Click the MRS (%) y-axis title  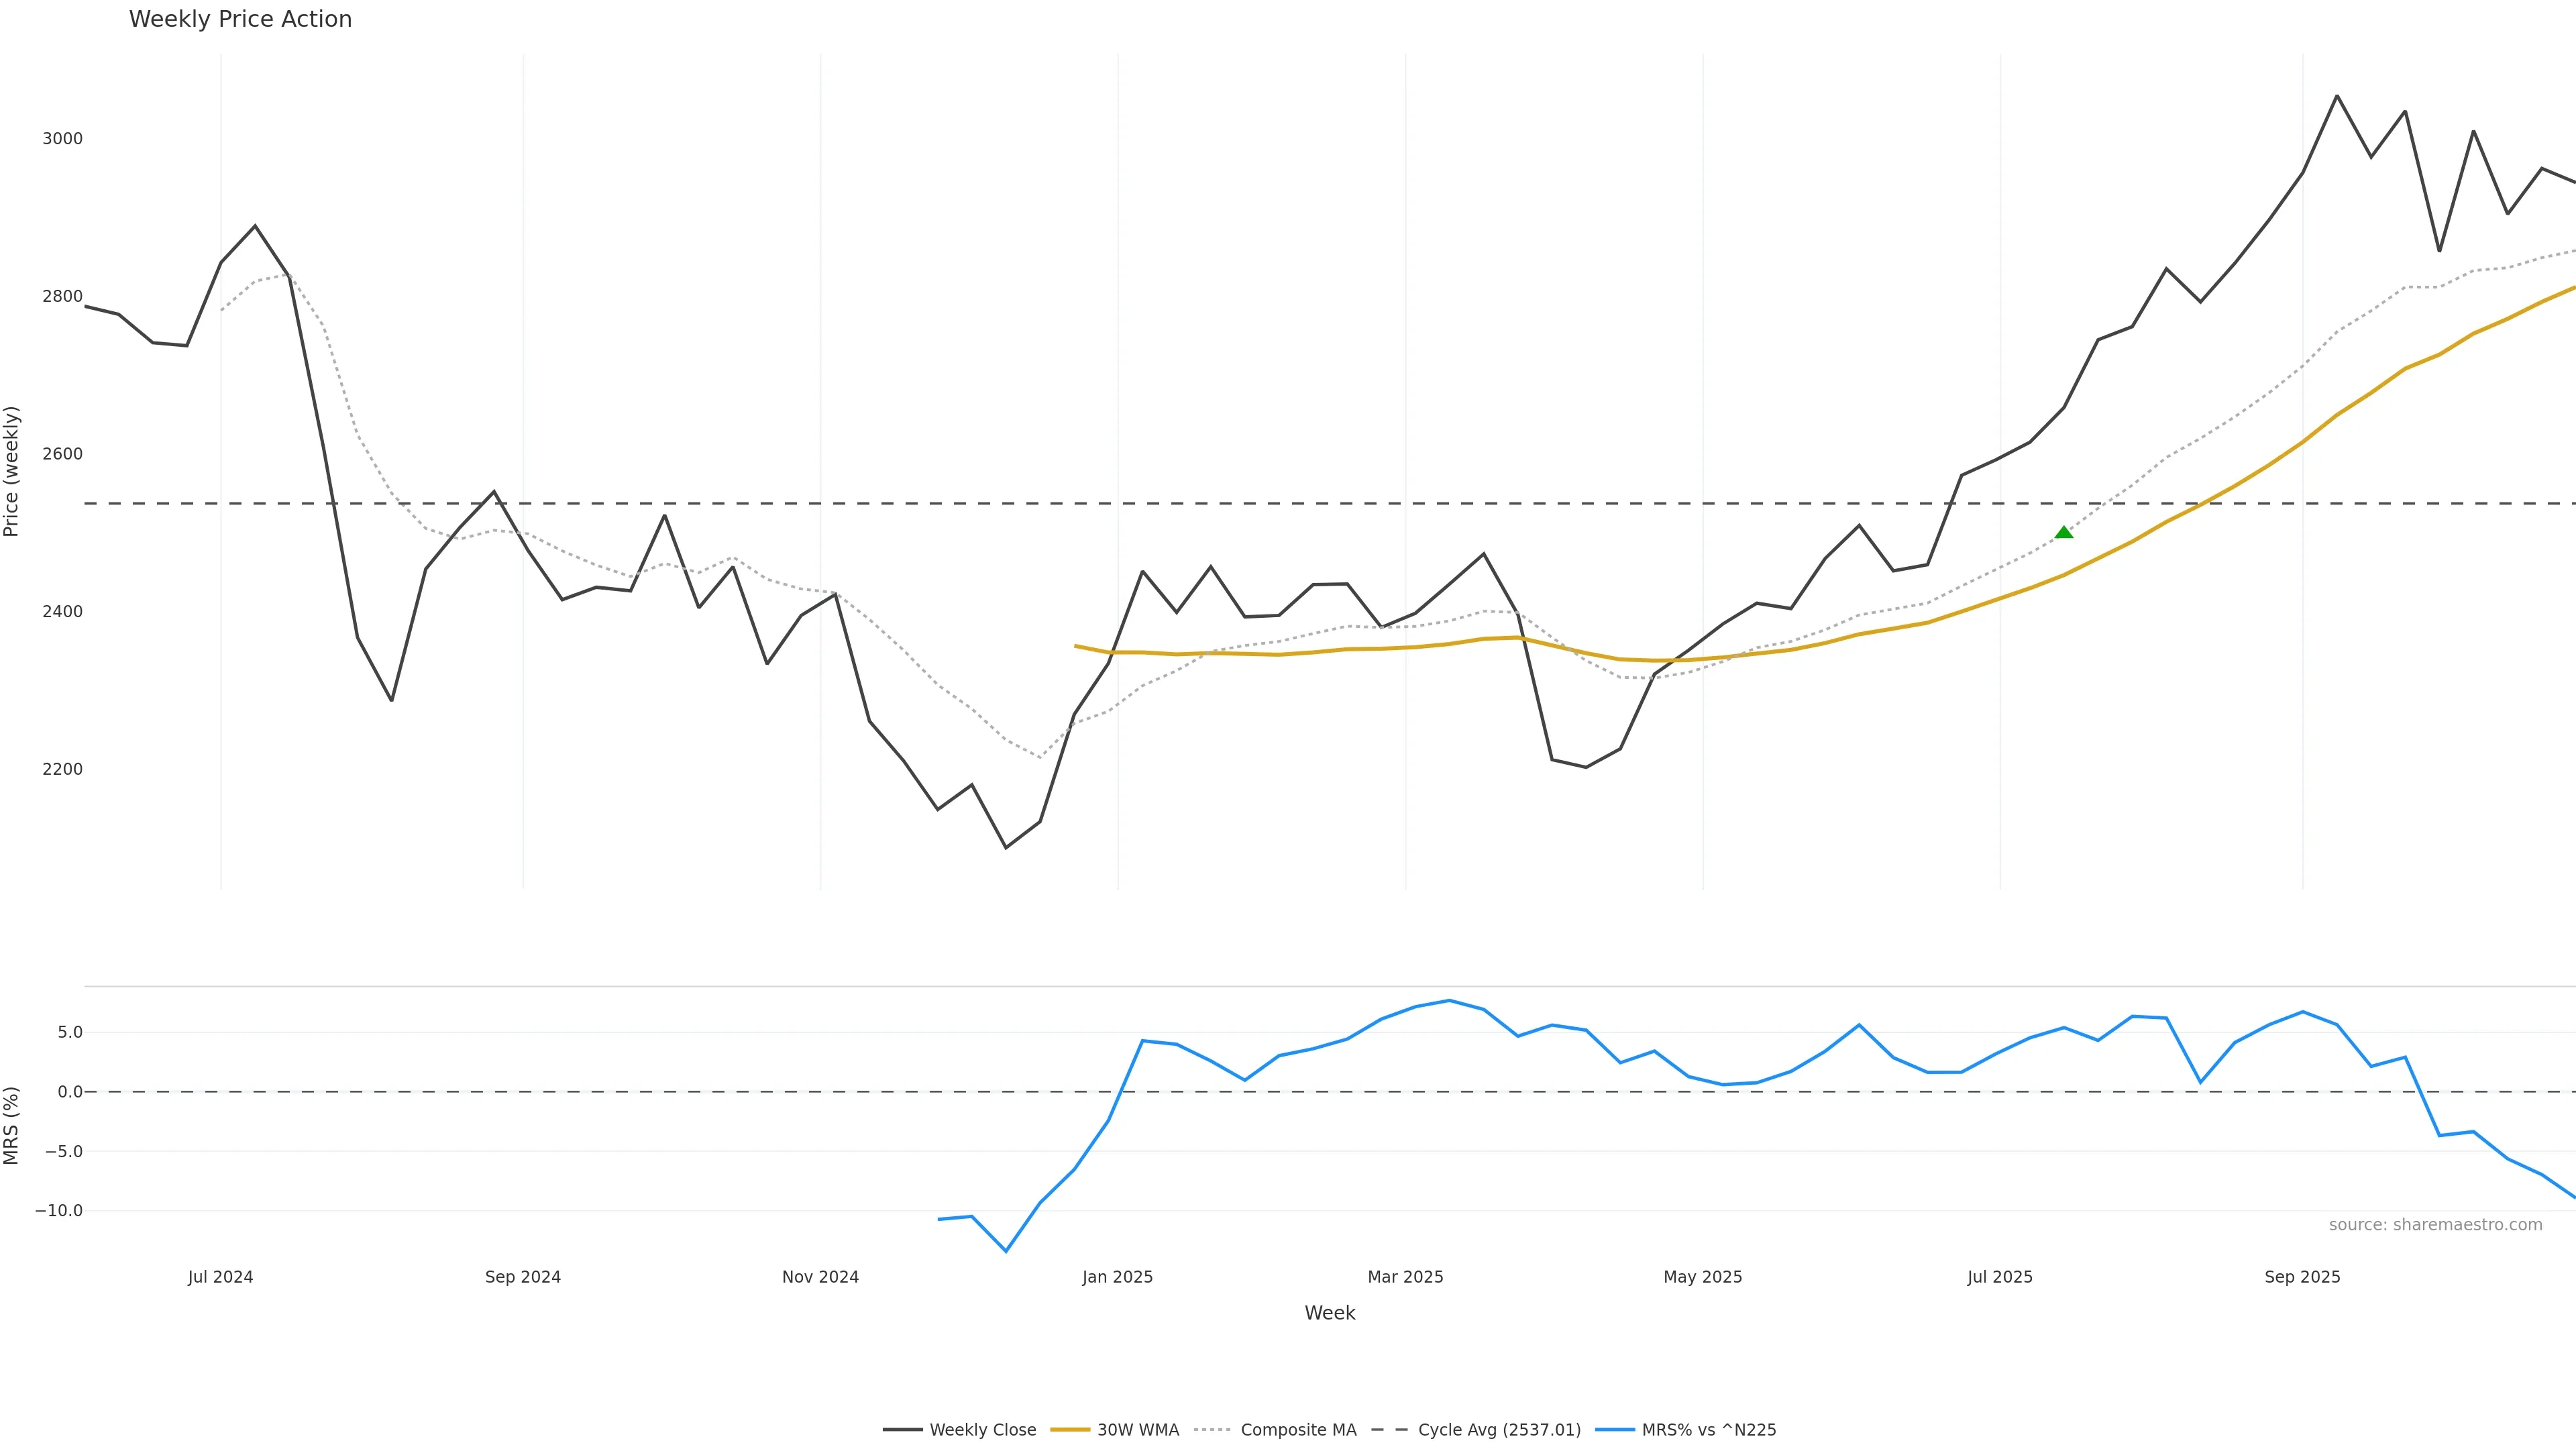[12, 1125]
